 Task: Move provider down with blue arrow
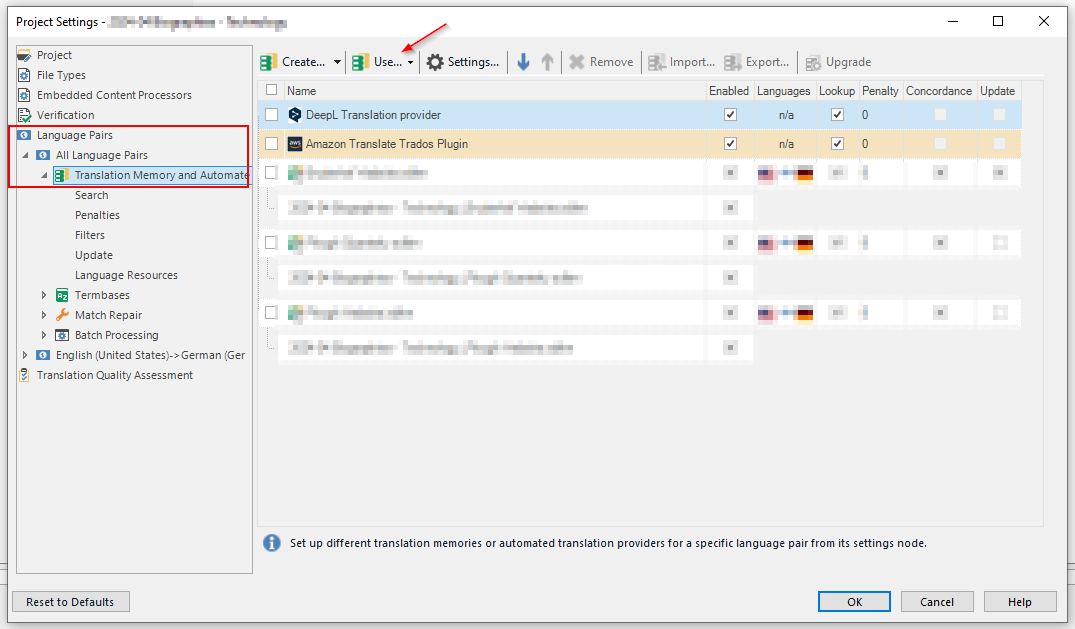(523, 62)
